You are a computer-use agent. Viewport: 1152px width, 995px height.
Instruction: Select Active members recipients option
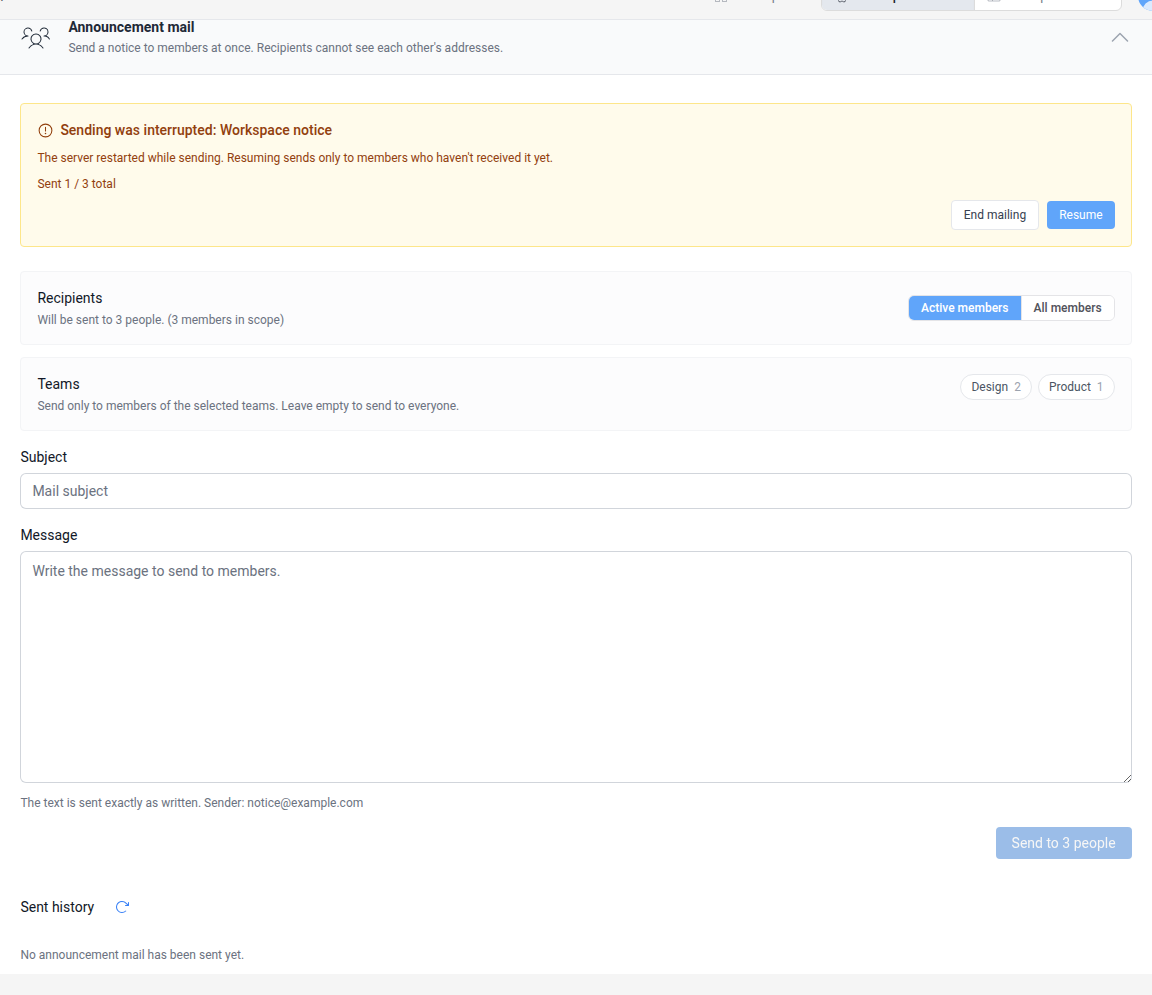[x=965, y=308]
